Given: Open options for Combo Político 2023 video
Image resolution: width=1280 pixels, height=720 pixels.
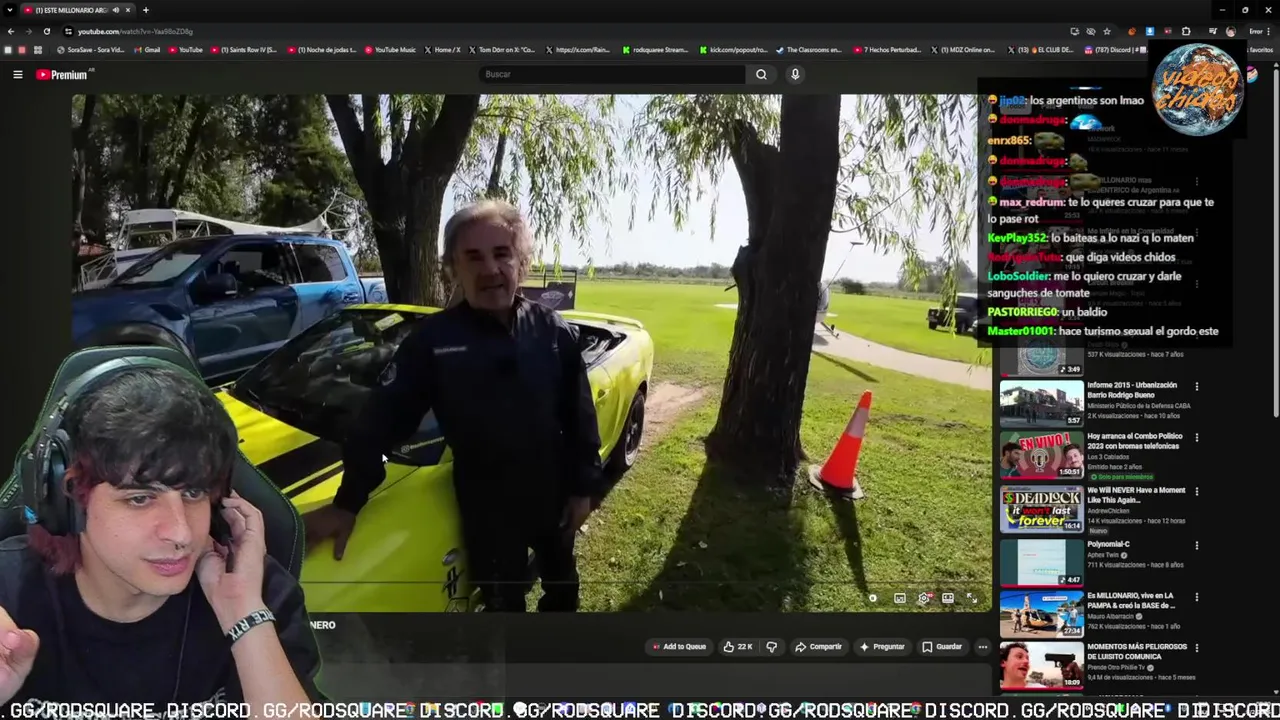Looking at the screenshot, I should pyautogui.click(x=1196, y=438).
